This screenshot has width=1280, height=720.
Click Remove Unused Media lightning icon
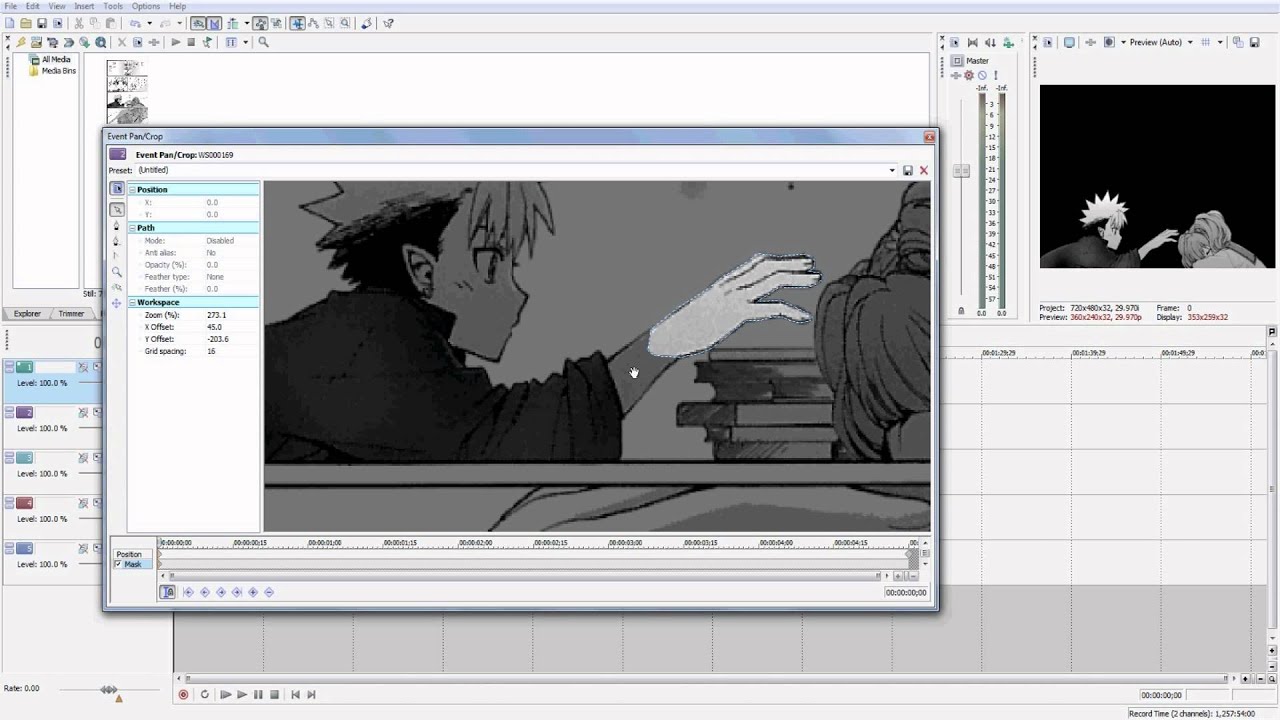(x=21, y=43)
